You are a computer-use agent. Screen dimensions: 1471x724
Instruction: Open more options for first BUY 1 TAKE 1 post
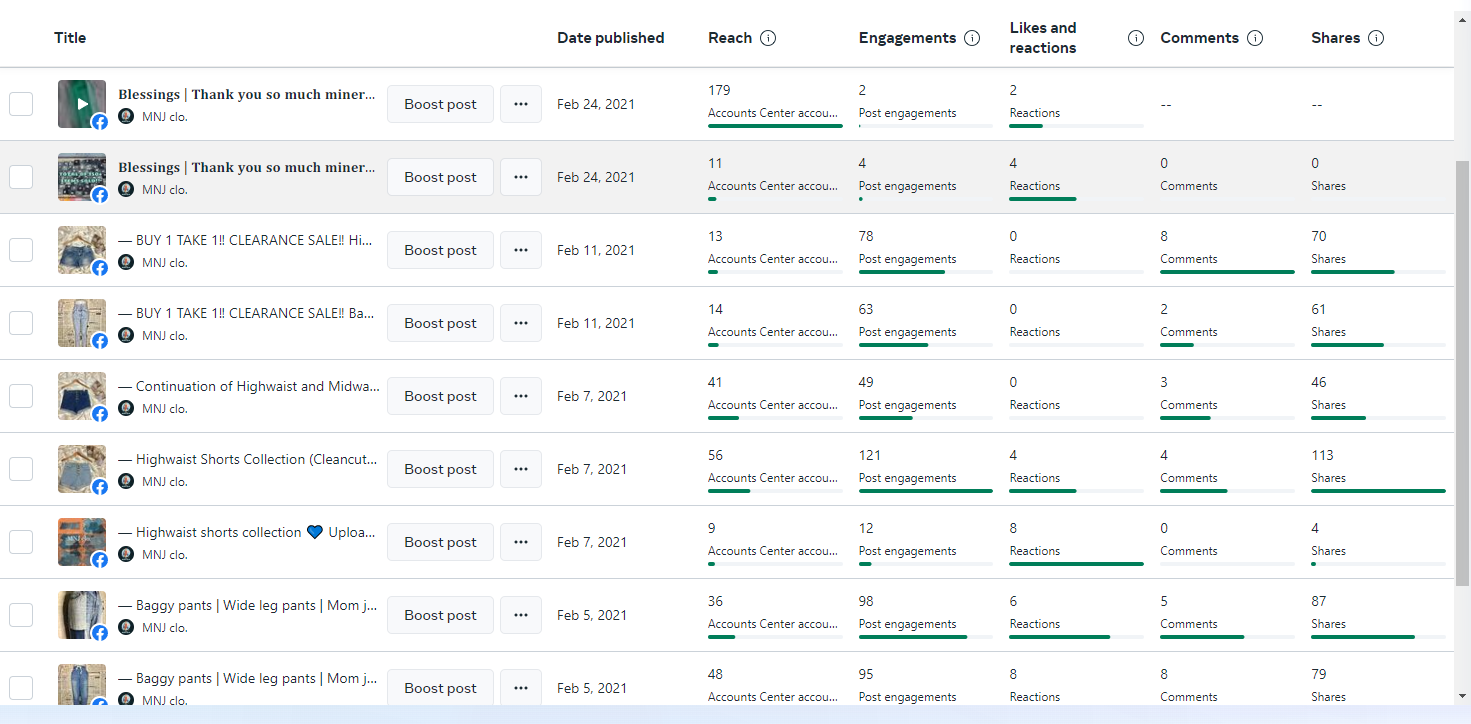(521, 250)
